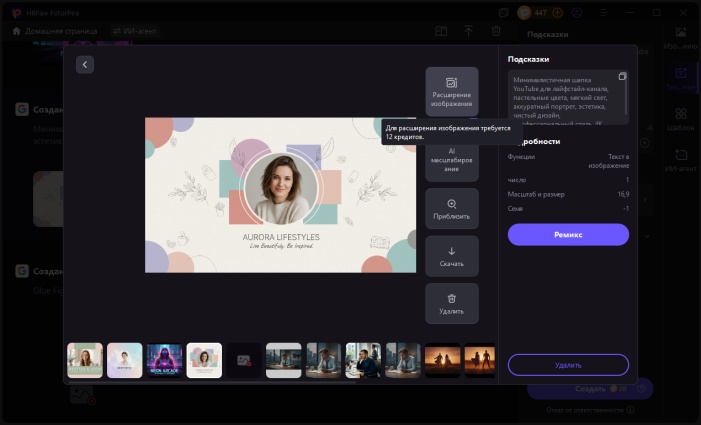This screenshot has height=425, width=701.
Task: Select the first thumbnail in the filmstrip
Action: [x=85, y=360]
